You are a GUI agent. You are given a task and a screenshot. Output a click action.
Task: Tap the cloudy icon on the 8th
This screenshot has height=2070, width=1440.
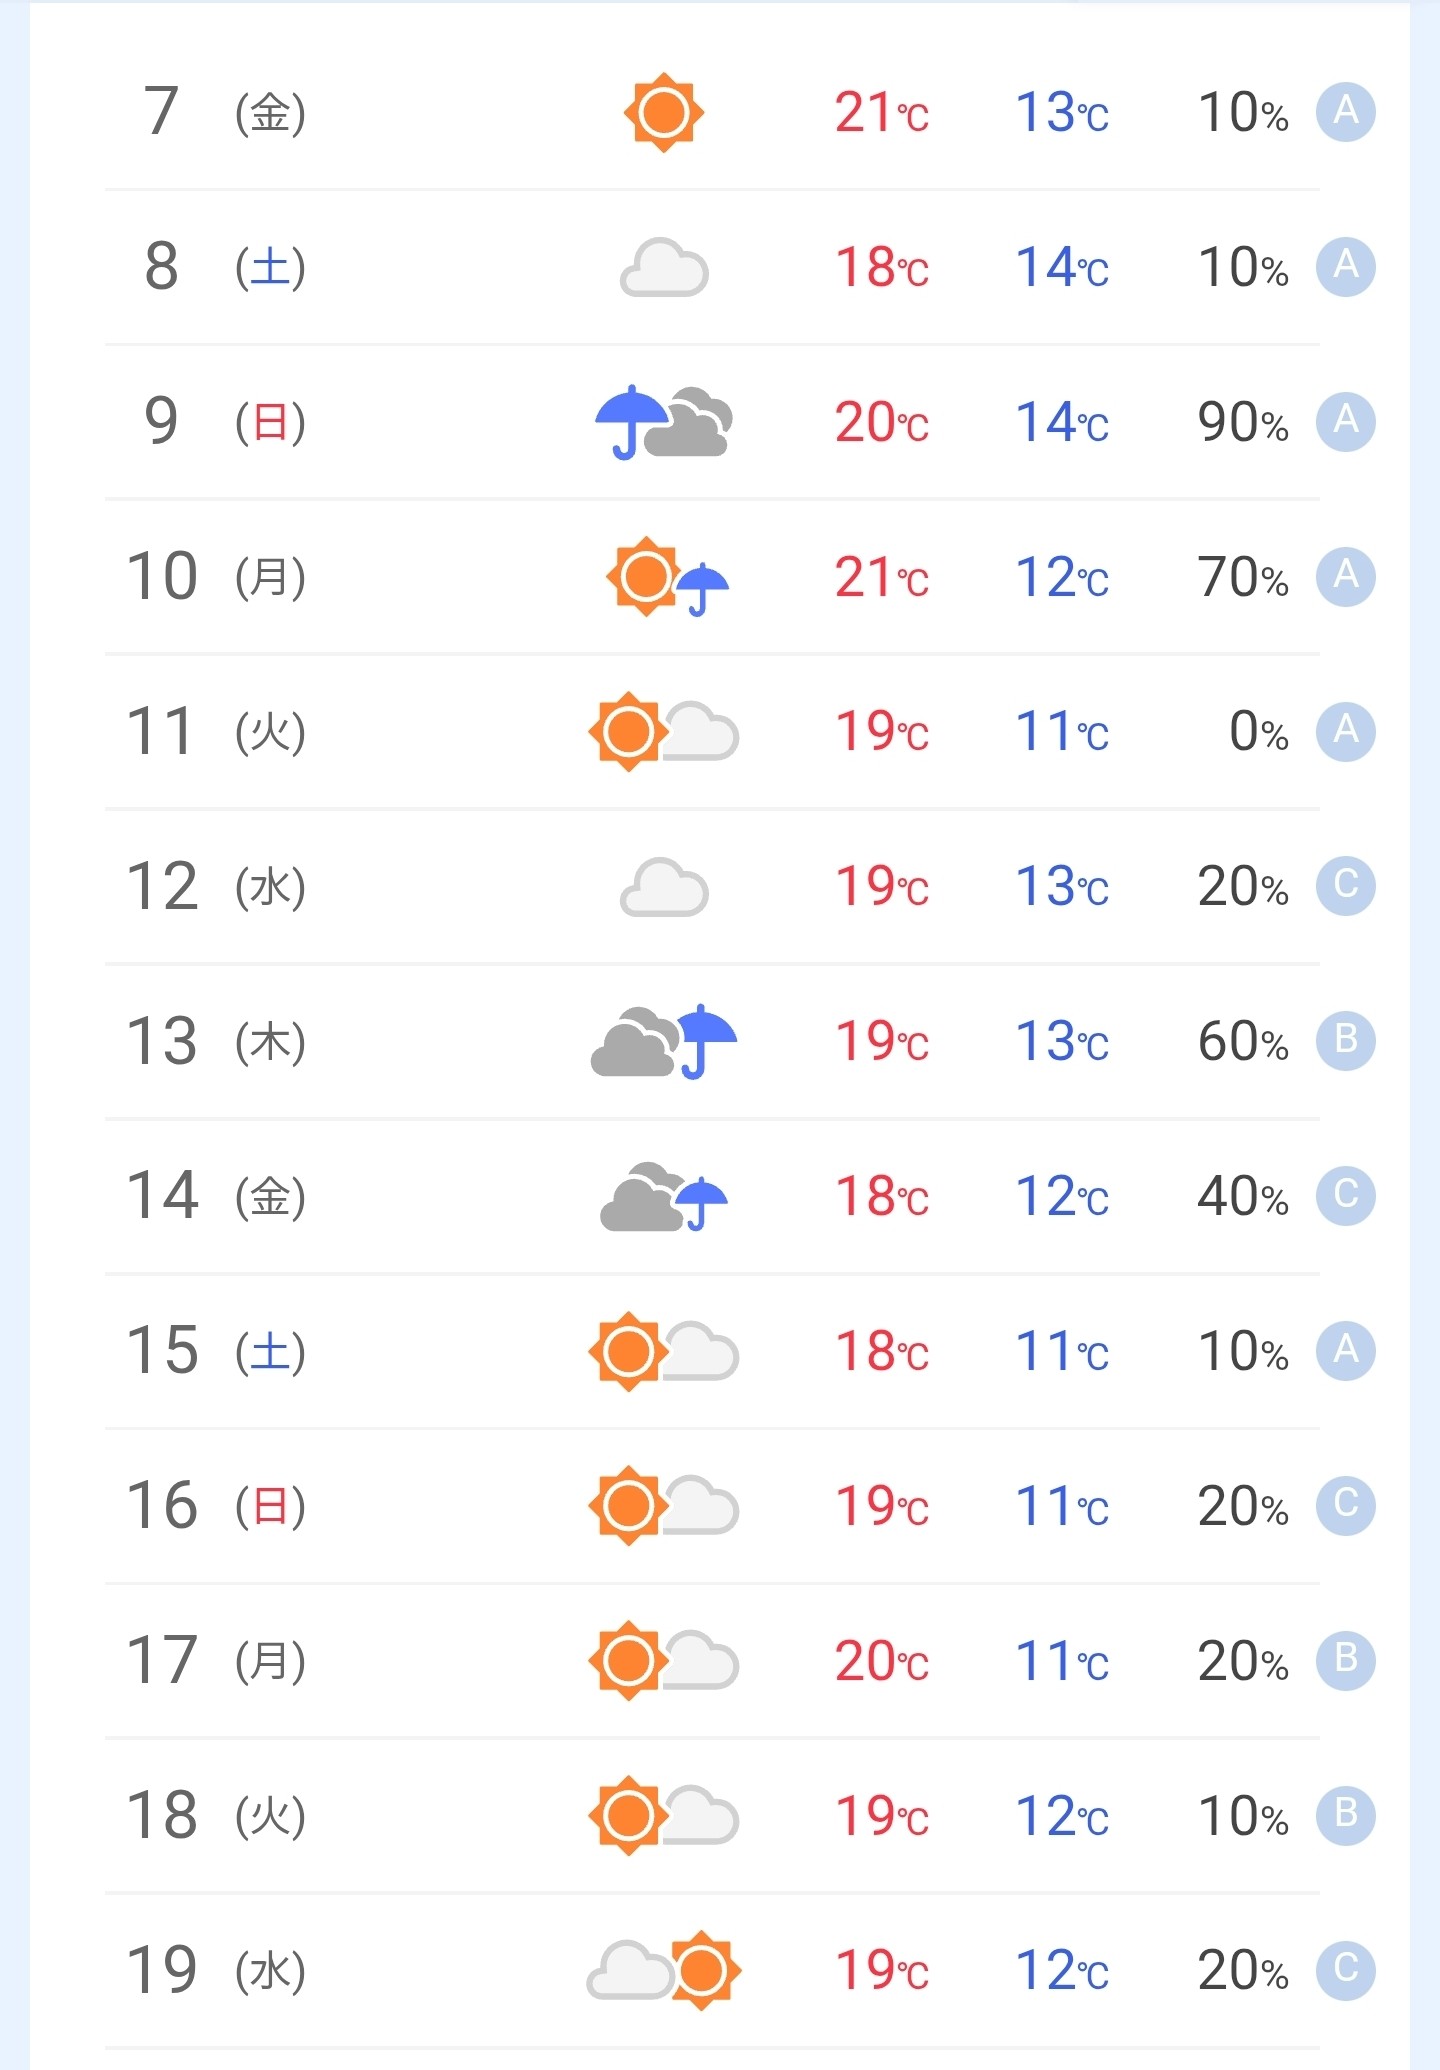click(664, 267)
